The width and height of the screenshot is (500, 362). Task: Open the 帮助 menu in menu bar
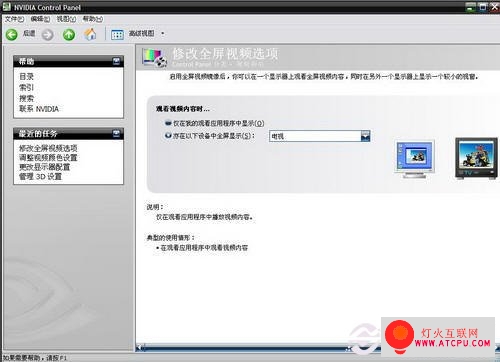tap(92, 19)
